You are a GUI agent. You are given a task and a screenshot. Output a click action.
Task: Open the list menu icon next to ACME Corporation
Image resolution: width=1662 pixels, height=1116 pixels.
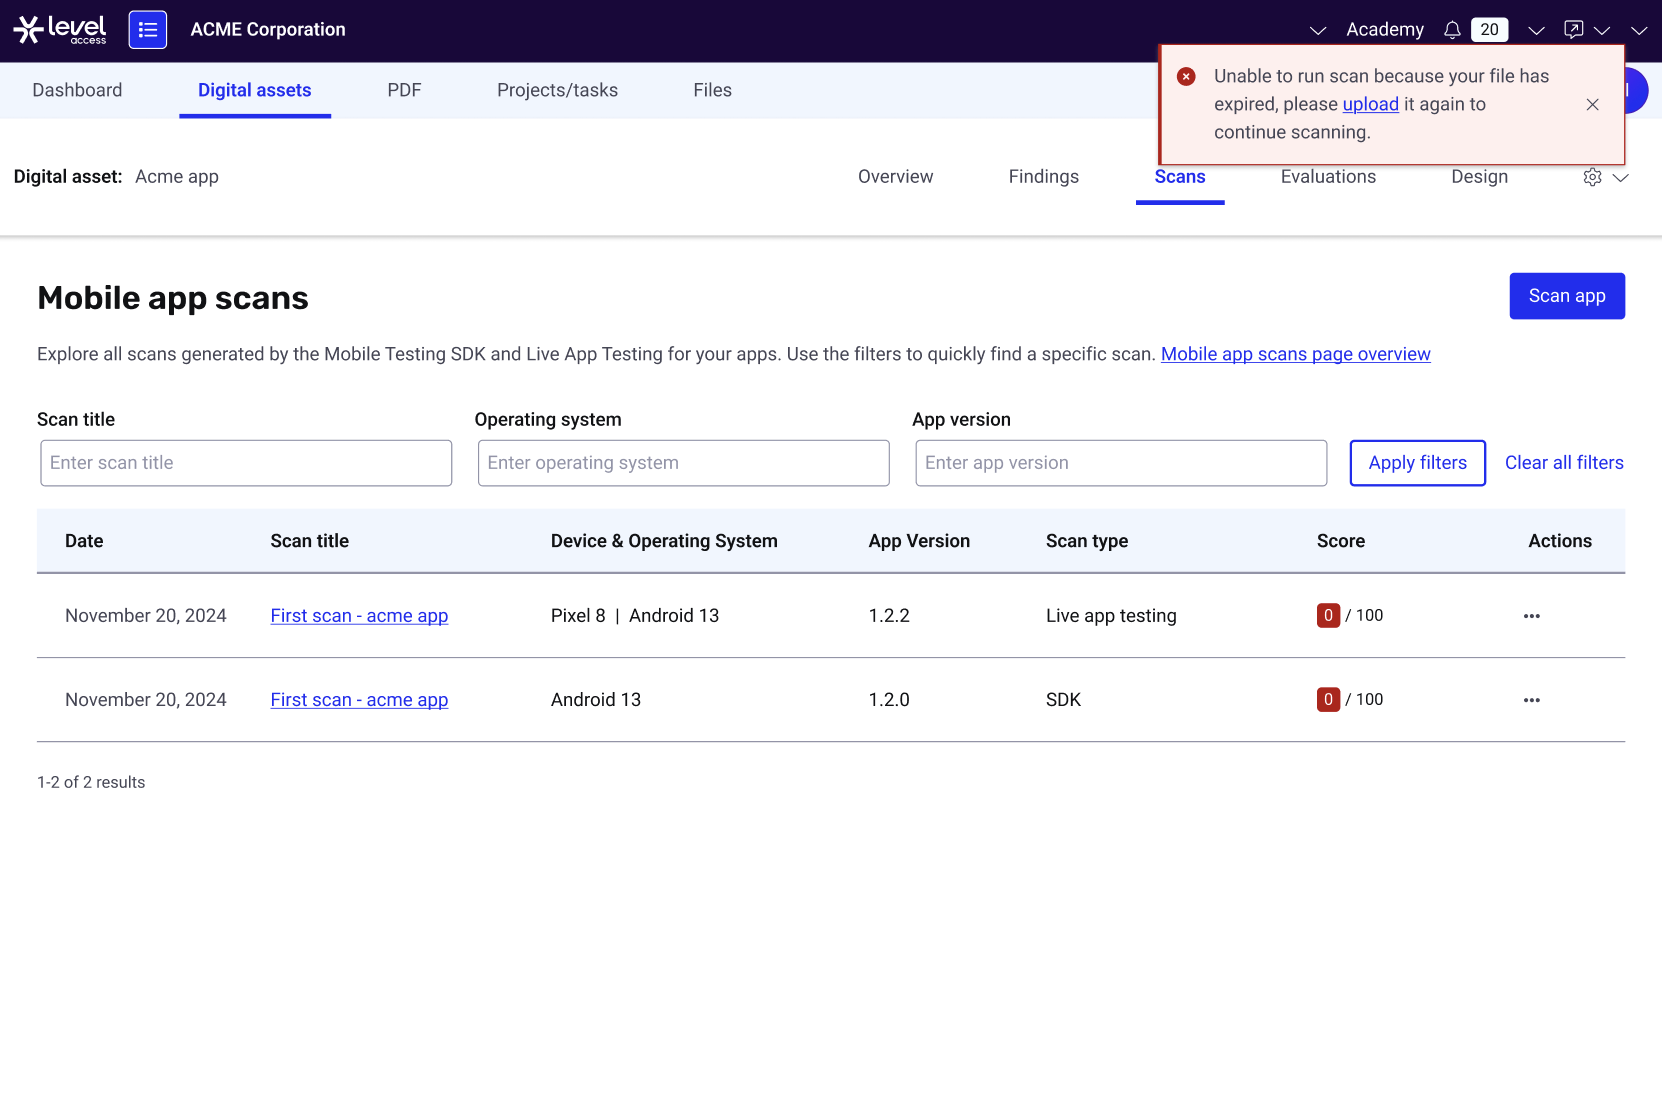(x=148, y=30)
